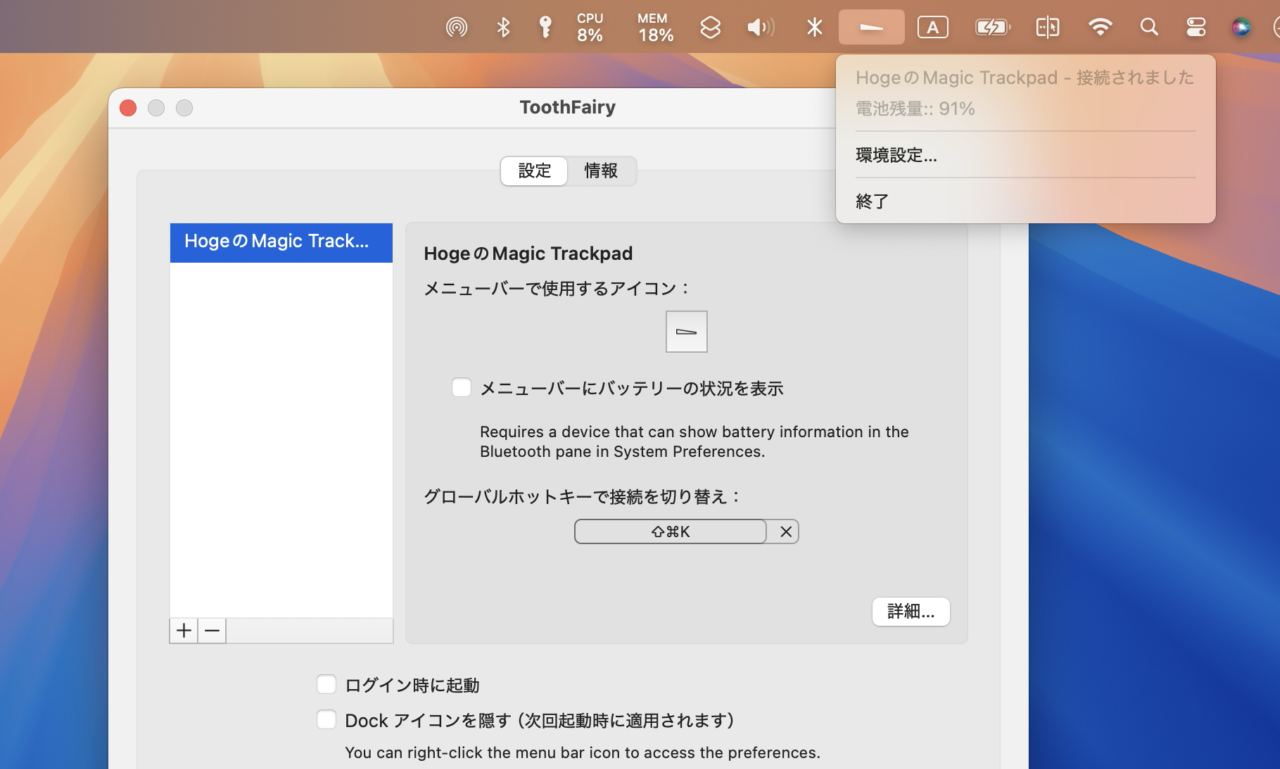Click the stacked layers icon in menu bar
This screenshot has height=769, width=1280.
click(710, 27)
